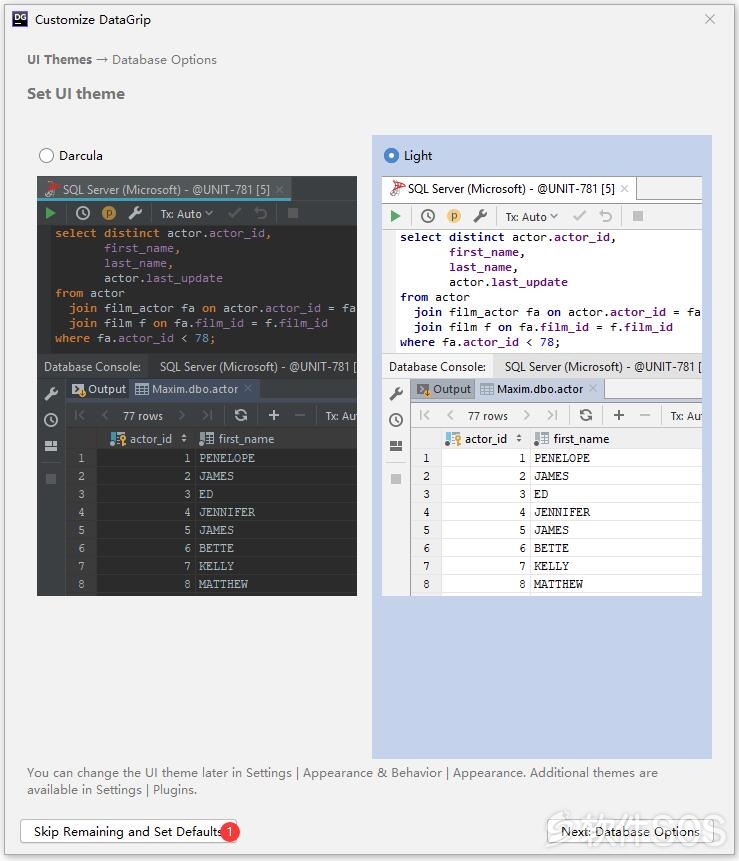739x861 pixels.
Task: Close the Customize DataGrip dialog
Action: 710,19
